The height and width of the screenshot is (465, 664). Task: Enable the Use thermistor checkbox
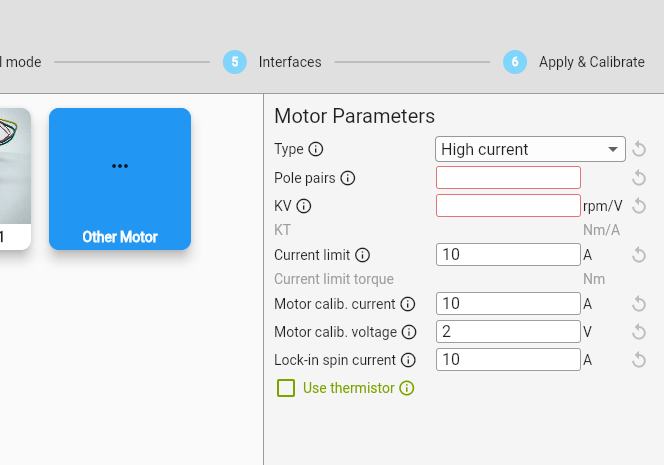coord(286,388)
